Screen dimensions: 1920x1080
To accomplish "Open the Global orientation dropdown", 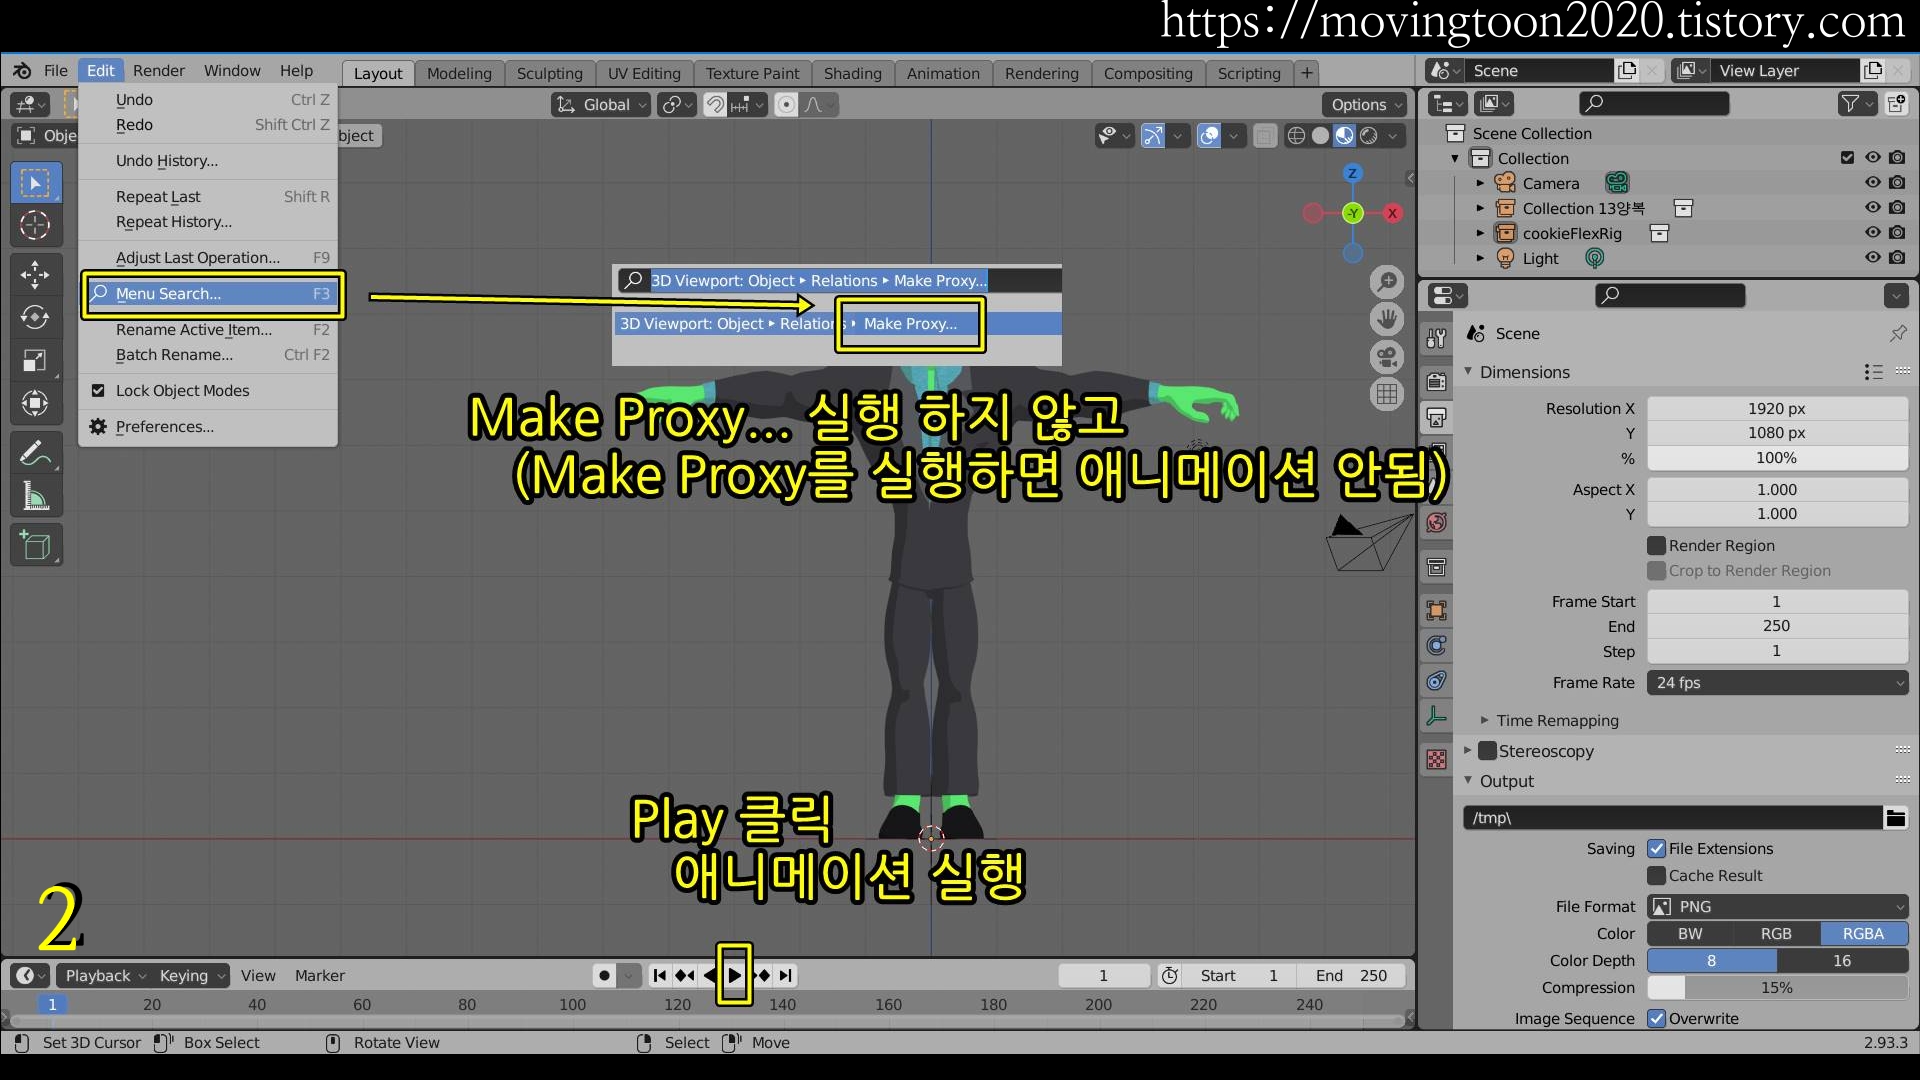I will pos(600,105).
